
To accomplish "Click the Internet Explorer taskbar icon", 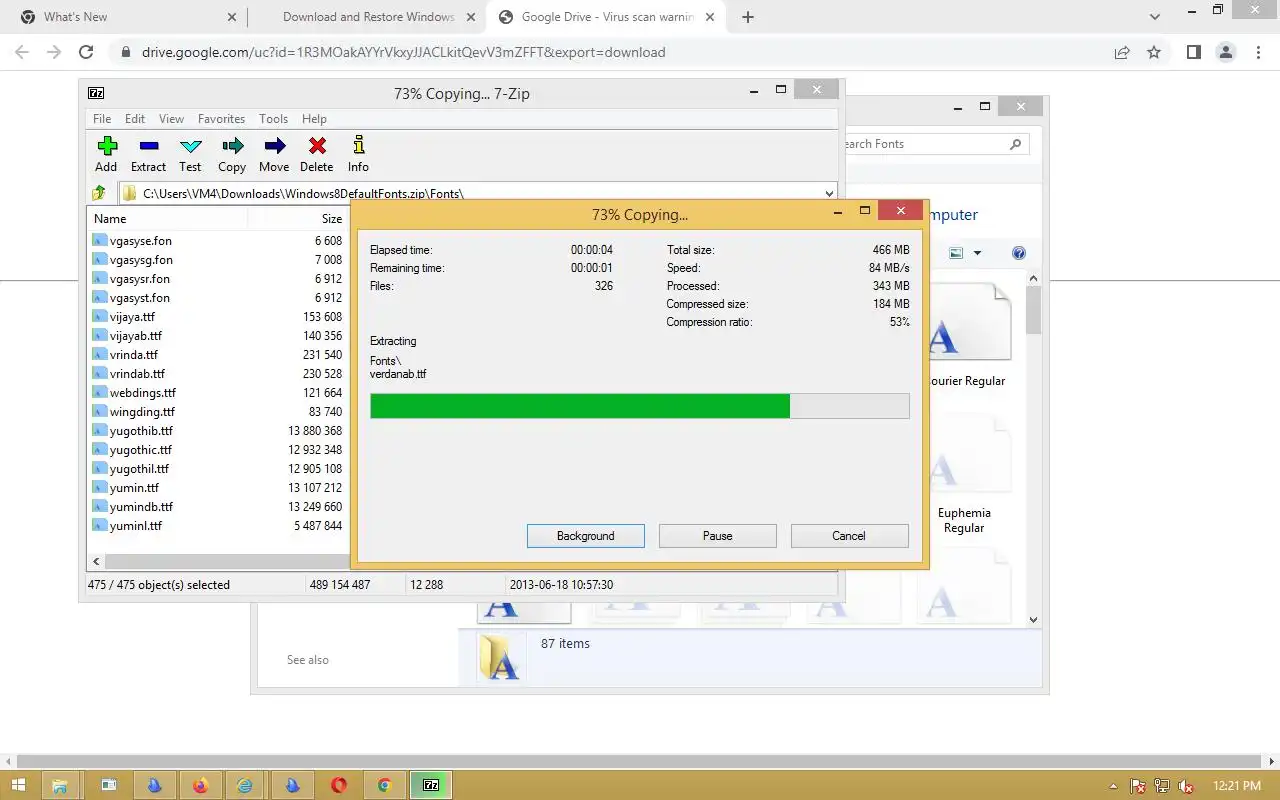I will [x=246, y=785].
